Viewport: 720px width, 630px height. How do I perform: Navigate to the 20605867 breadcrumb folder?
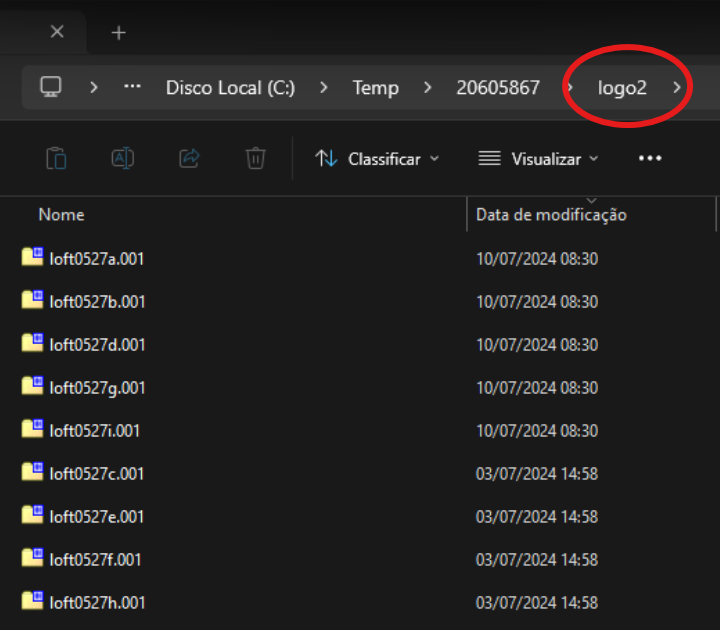(x=498, y=88)
